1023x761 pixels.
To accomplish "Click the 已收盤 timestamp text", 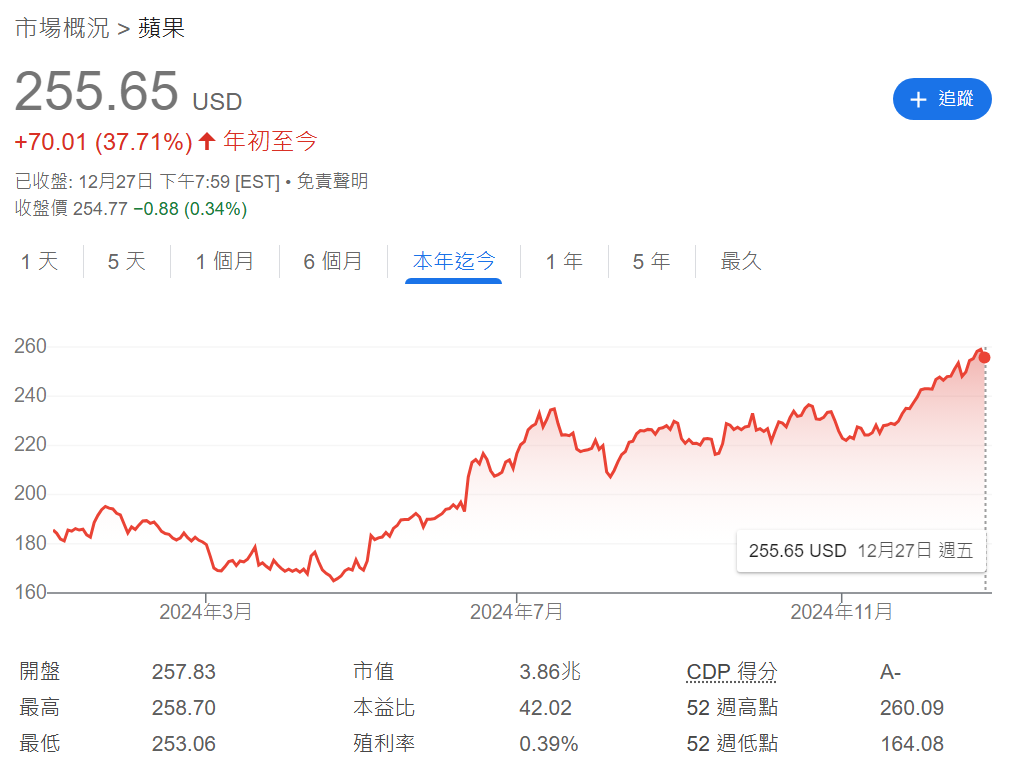I will pyautogui.click(x=147, y=181).
